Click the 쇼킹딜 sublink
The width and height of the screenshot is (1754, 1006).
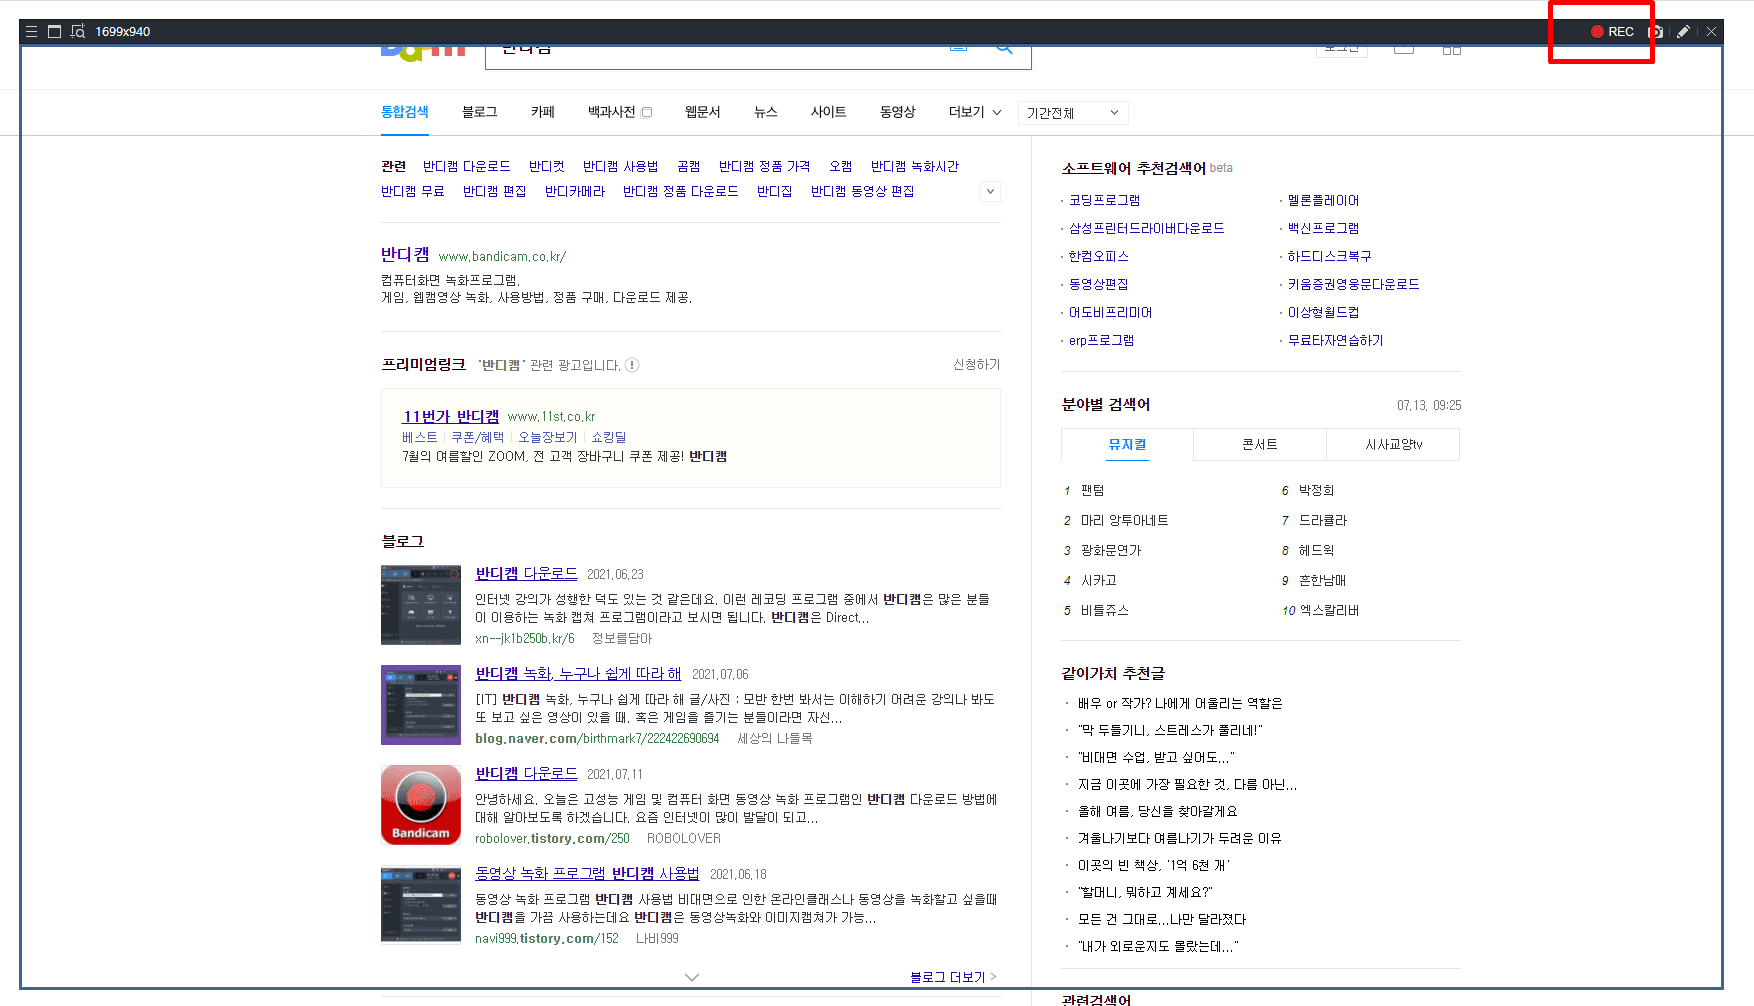tap(609, 437)
